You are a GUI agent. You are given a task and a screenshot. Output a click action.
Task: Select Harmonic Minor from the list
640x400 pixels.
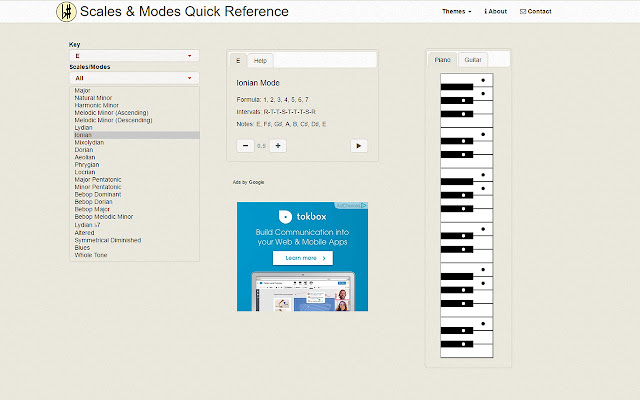click(x=96, y=105)
